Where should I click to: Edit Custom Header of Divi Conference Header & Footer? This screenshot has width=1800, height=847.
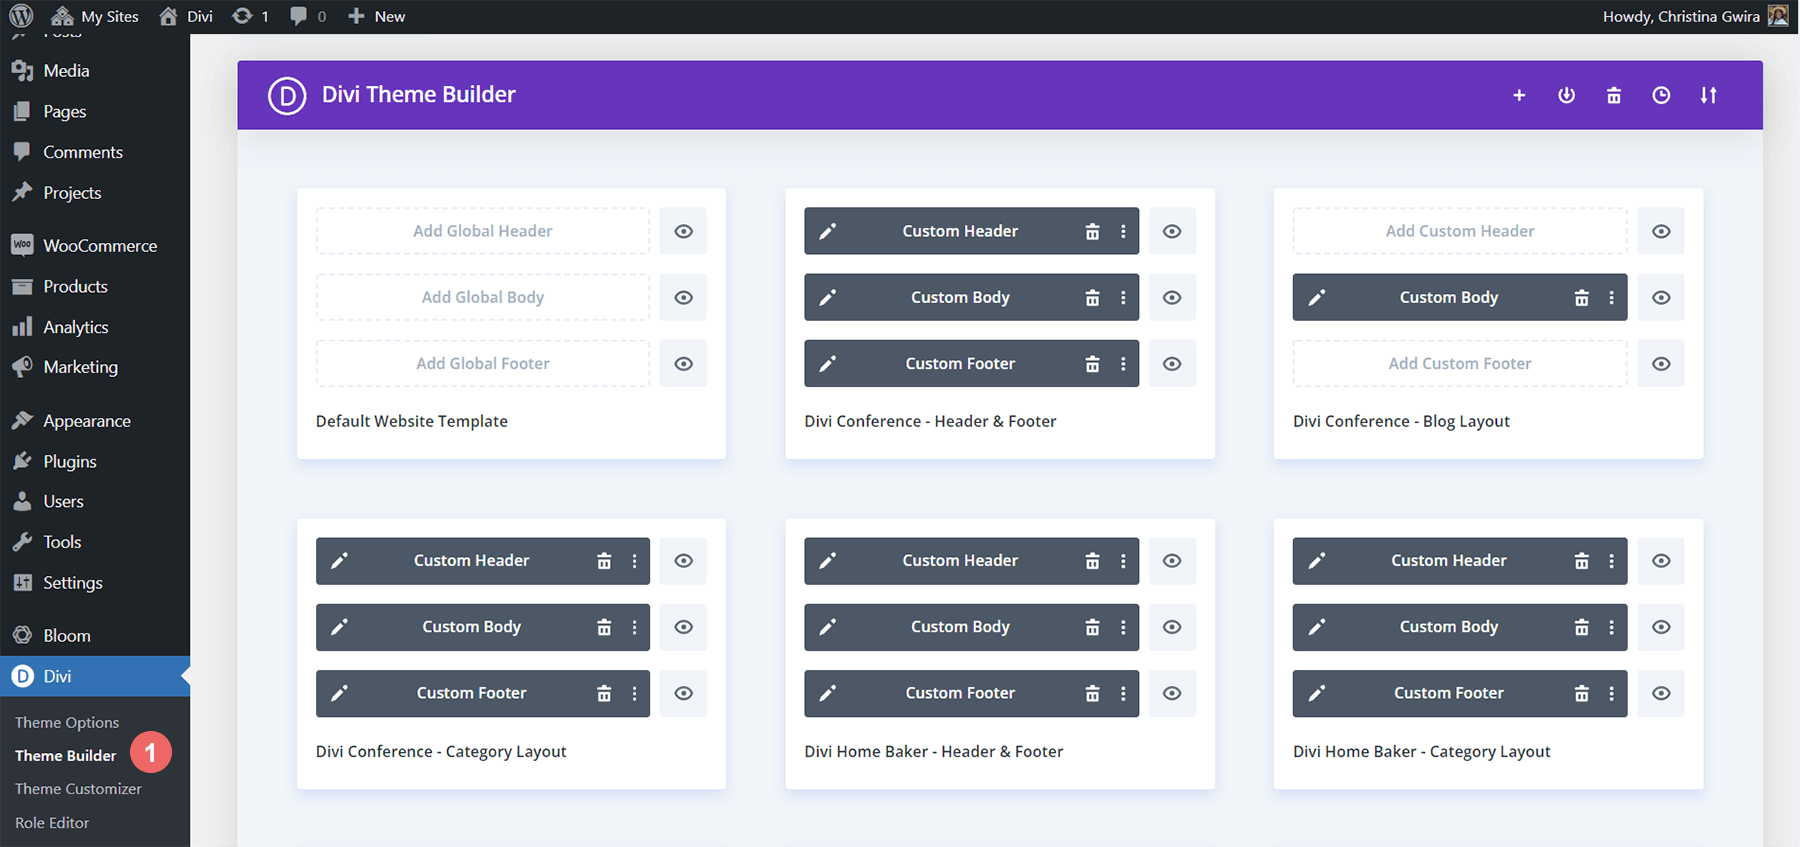(x=828, y=231)
